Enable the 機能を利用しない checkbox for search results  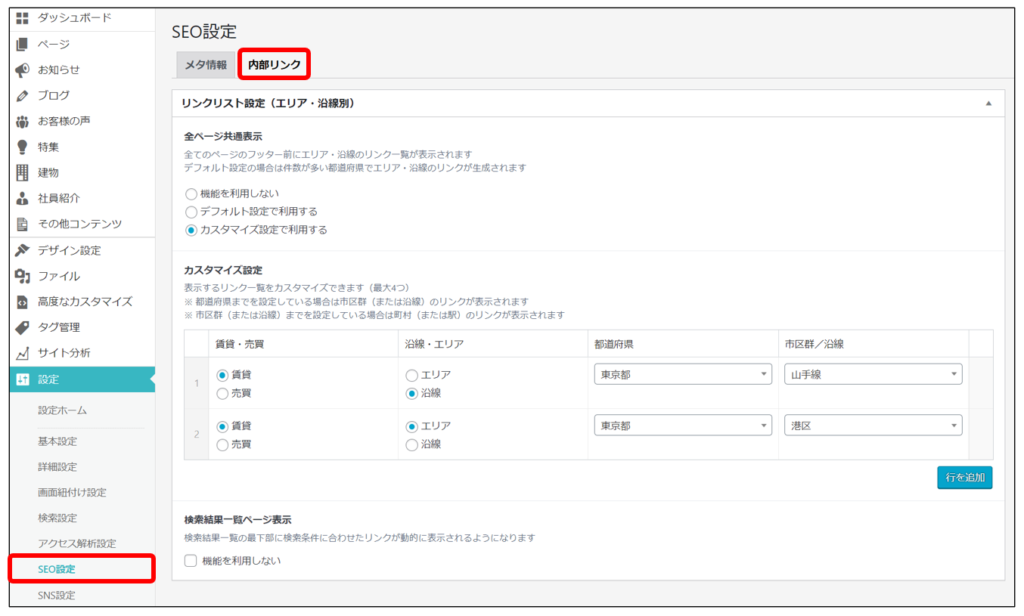tap(191, 561)
